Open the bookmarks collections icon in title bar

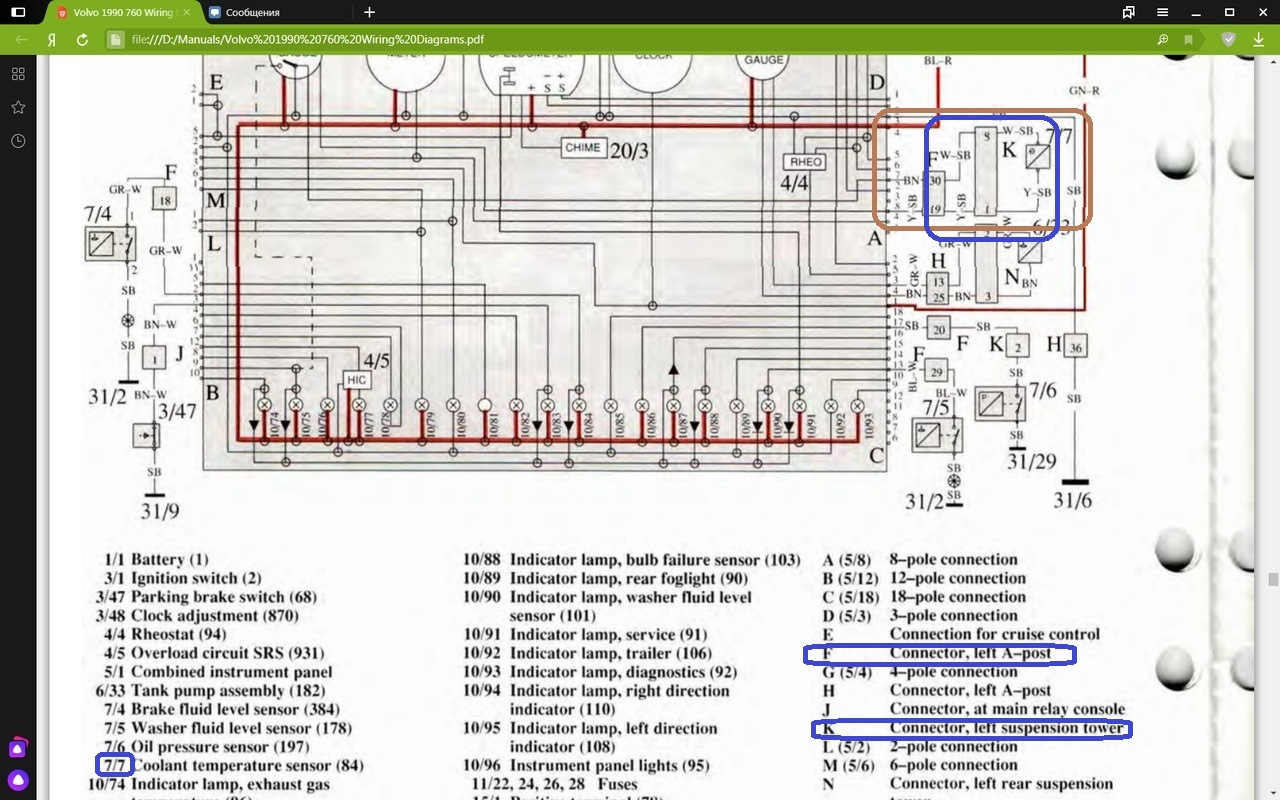click(1129, 12)
